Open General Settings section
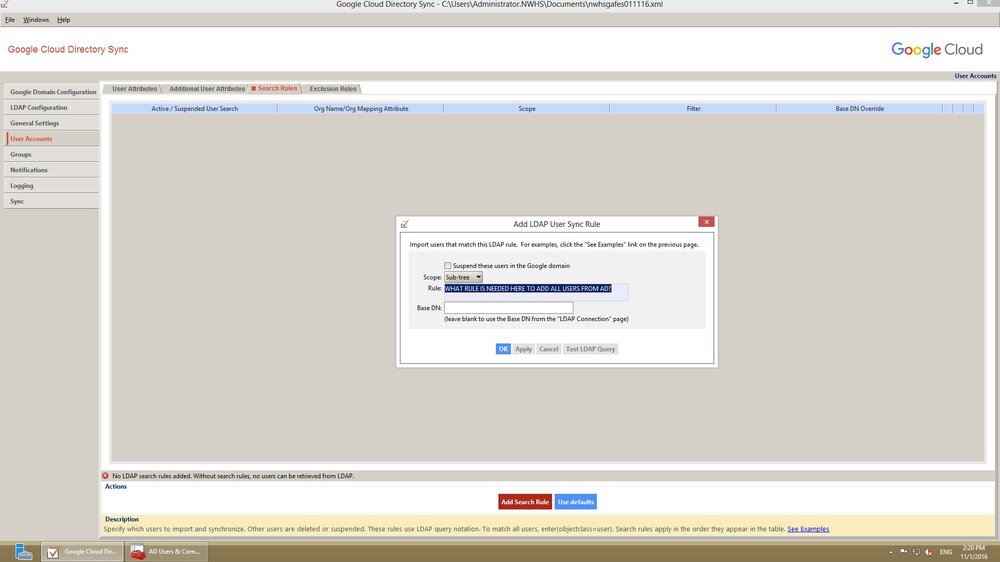 click(52, 123)
